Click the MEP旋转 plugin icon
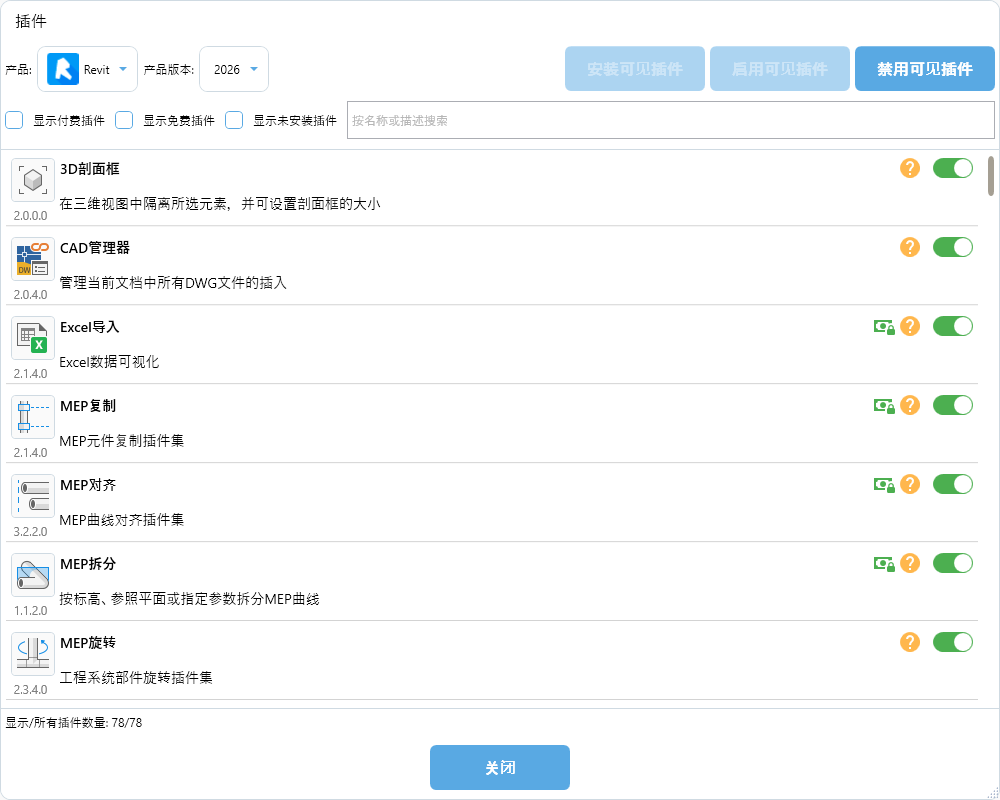The height and width of the screenshot is (800, 1000). pos(33,654)
